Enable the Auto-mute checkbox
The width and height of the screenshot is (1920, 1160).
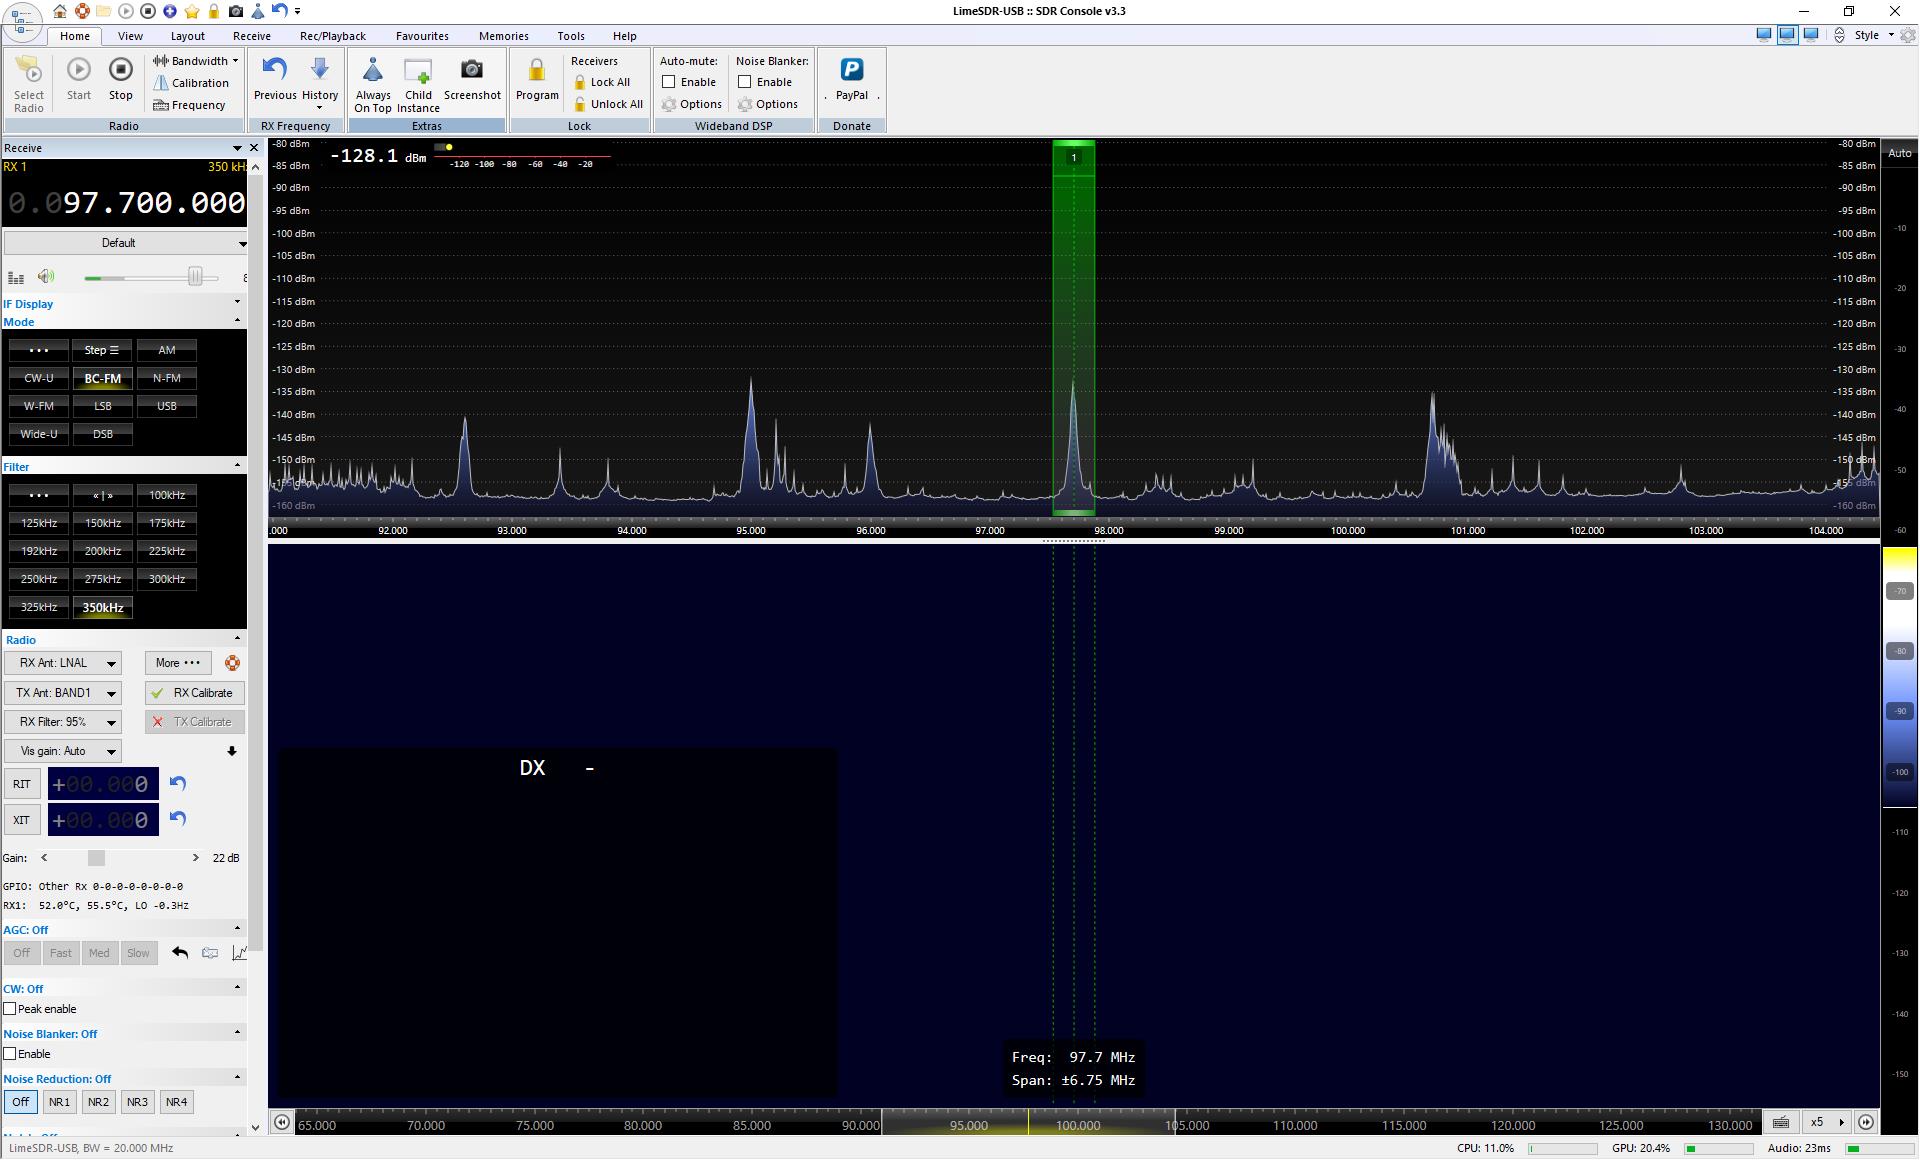tap(669, 82)
